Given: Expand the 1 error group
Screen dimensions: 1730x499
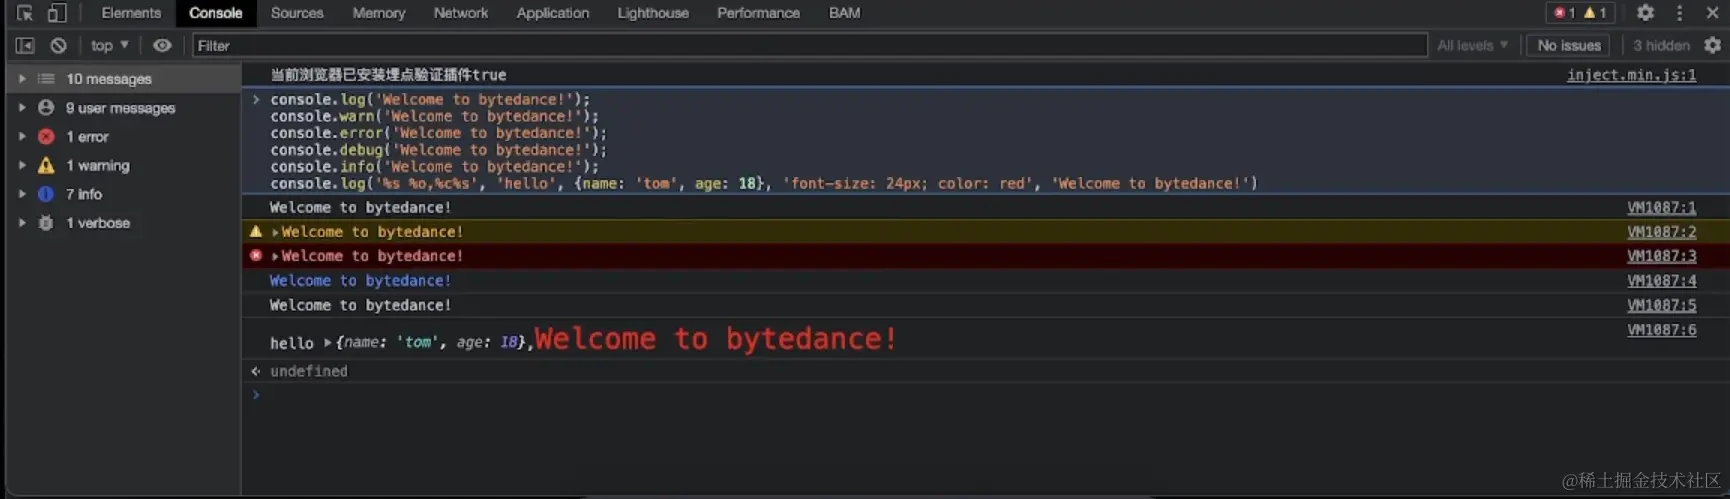Looking at the screenshot, I should click(22, 136).
